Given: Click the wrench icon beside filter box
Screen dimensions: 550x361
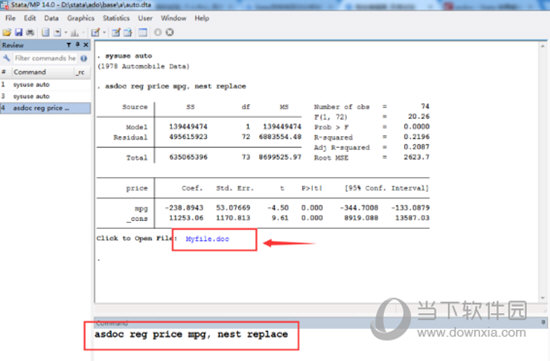Looking at the screenshot, I should coord(6,58).
